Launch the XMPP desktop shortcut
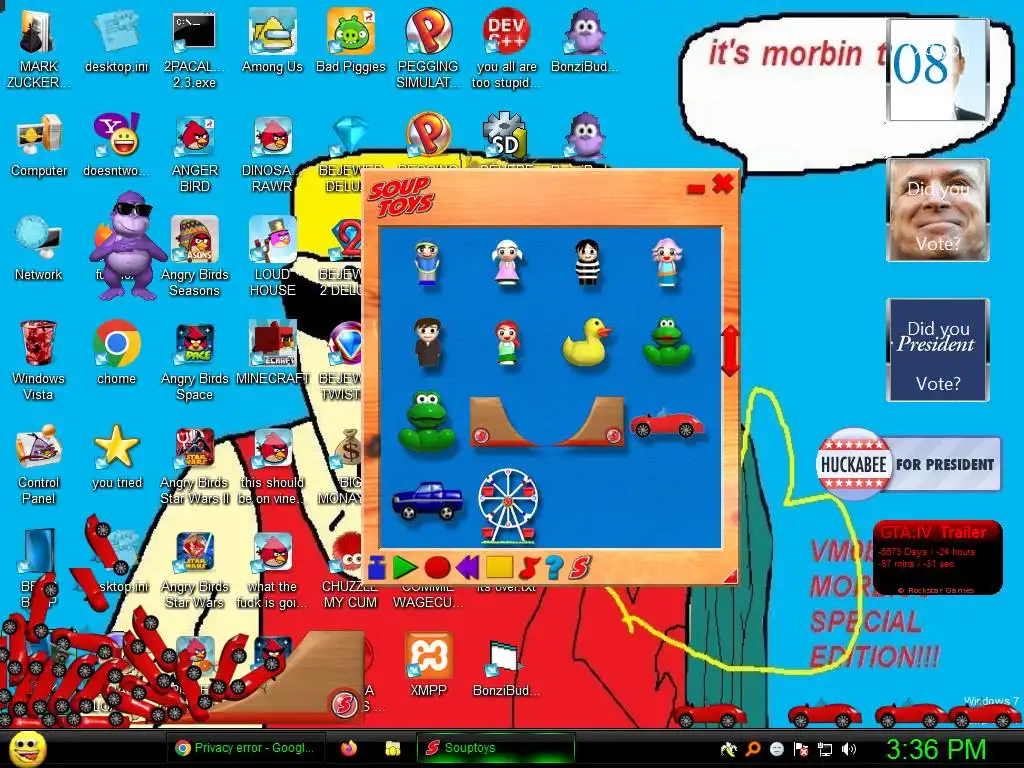The height and width of the screenshot is (768, 1024). click(428, 665)
